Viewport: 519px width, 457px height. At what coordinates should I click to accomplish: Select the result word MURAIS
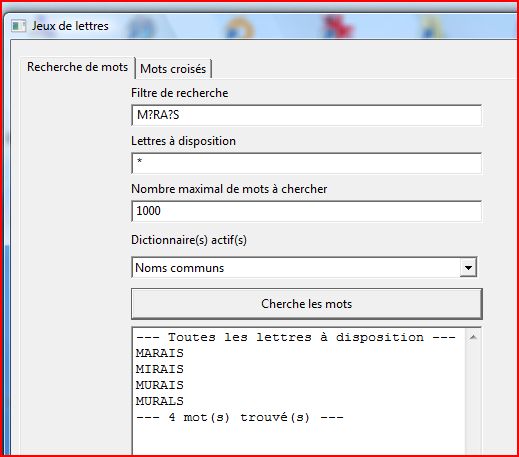(x=160, y=385)
